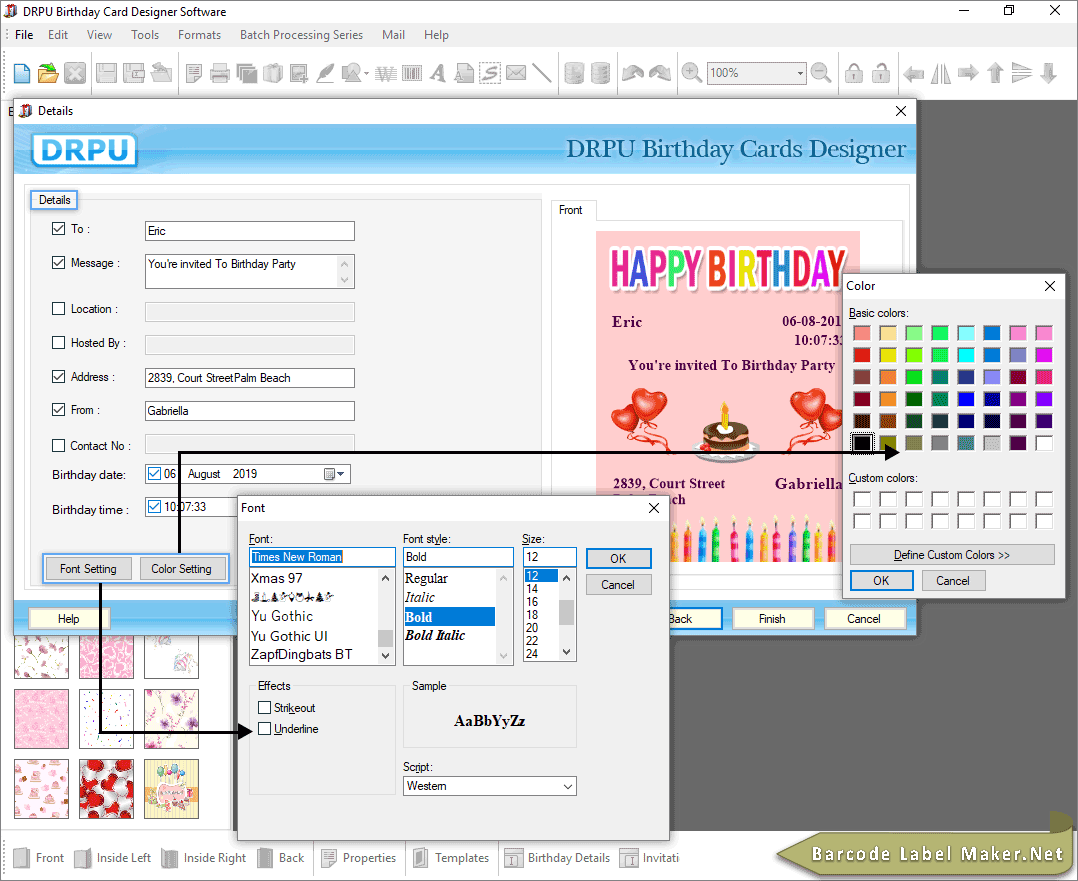Select the black basic color swatch

tap(862, 442)
